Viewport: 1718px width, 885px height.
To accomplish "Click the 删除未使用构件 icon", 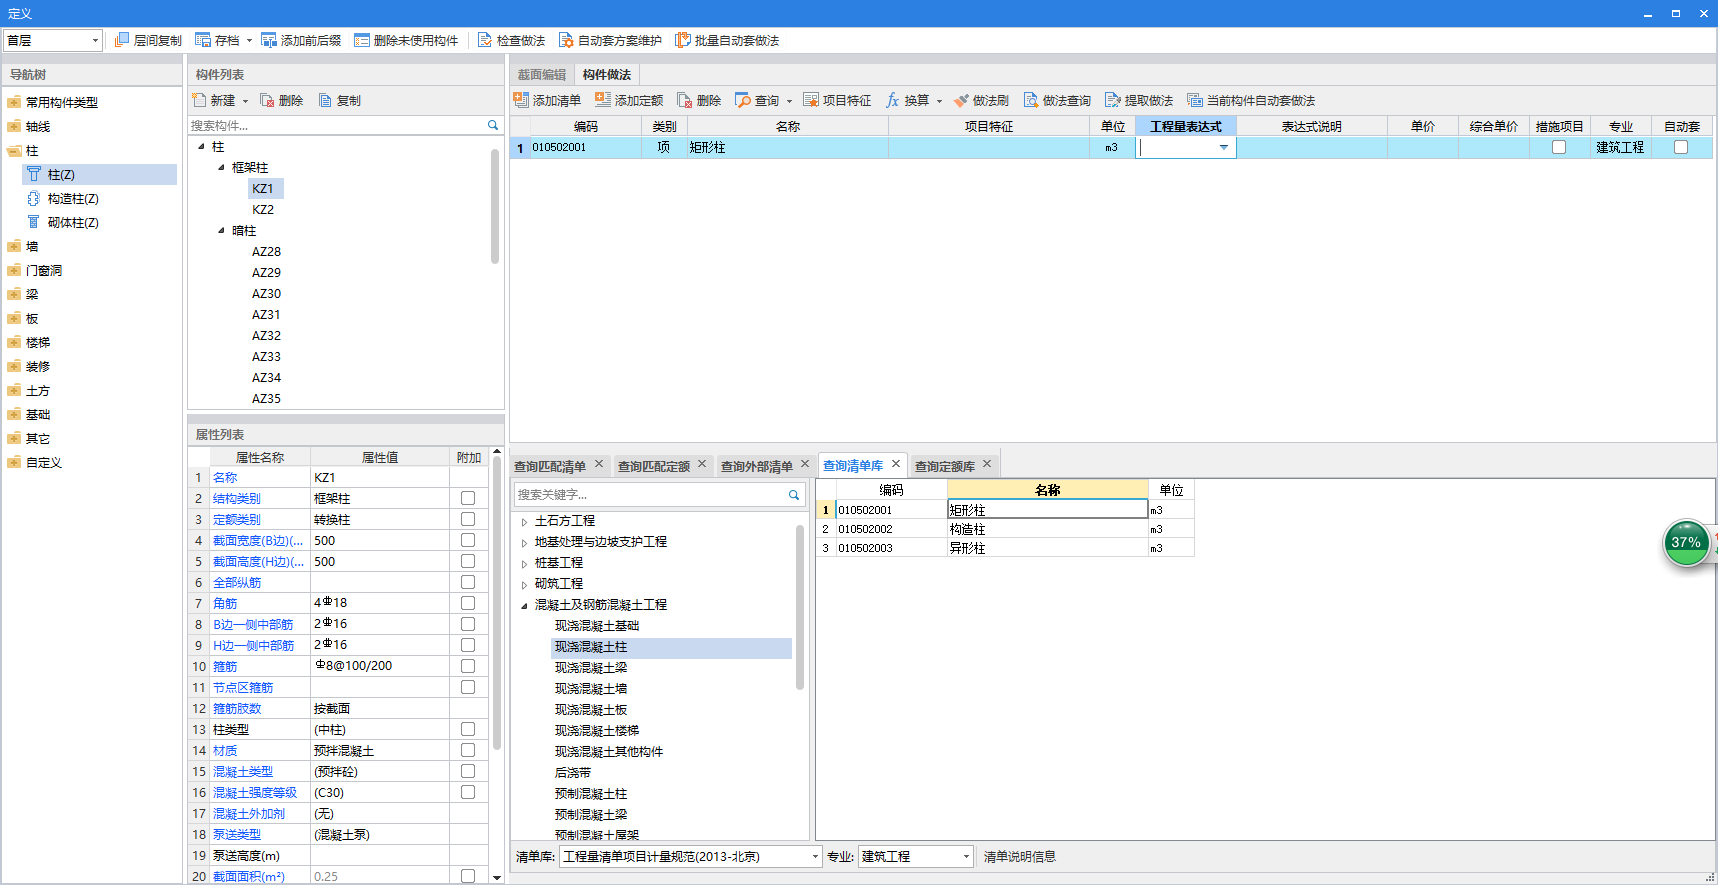I will click(x=362, y=40).
